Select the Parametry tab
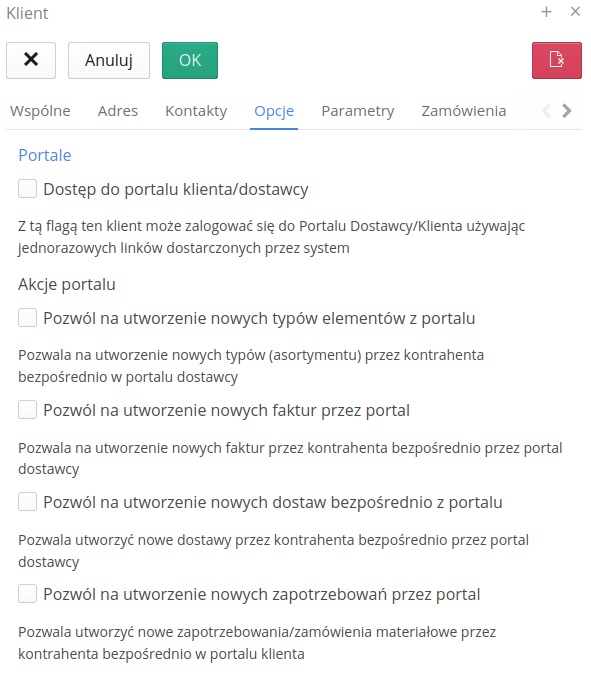The image size is (591, 683). tap(358, 111)
